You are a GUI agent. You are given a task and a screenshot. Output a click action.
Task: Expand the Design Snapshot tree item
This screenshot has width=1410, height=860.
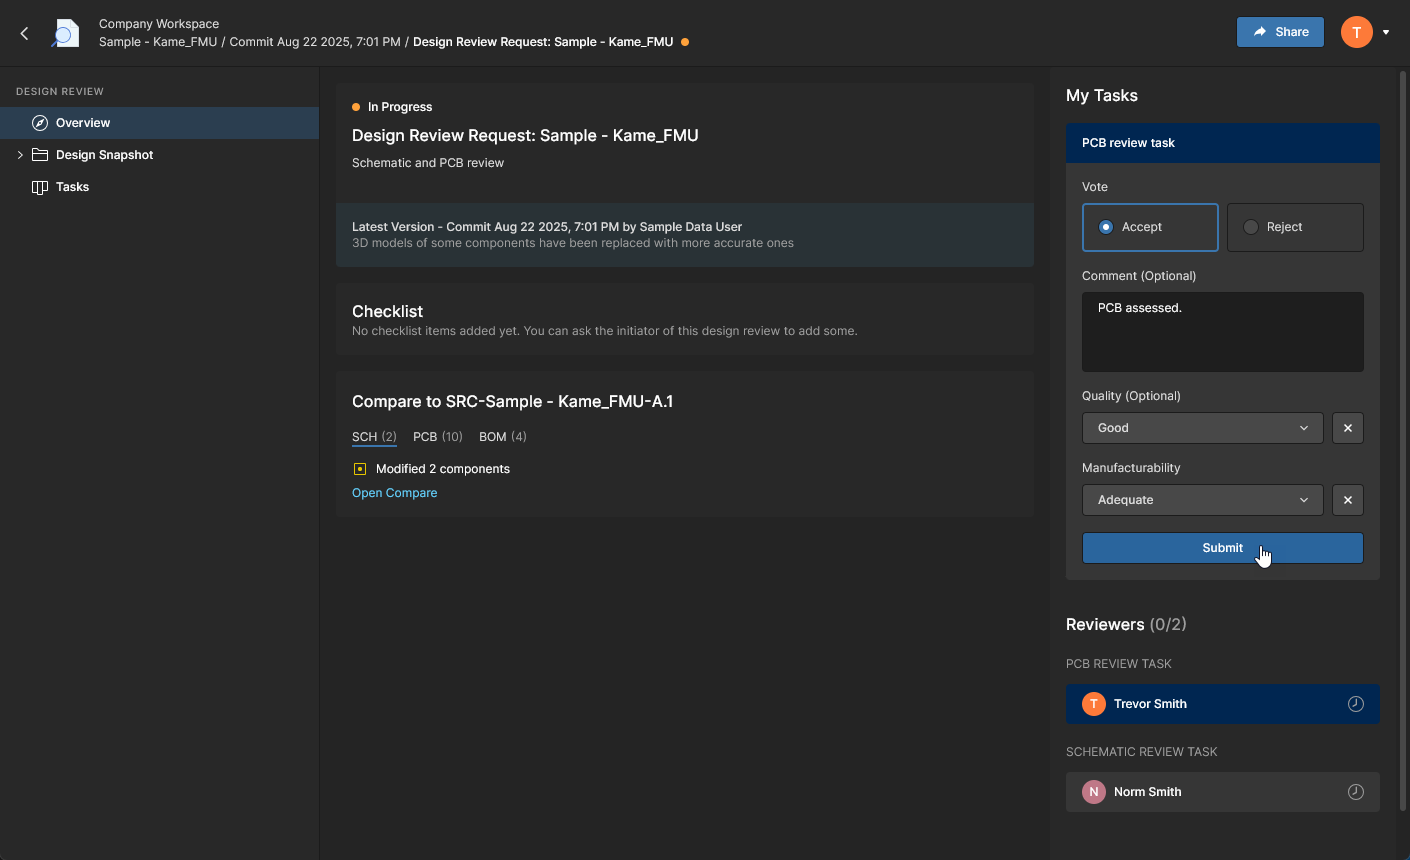click(x=20, y=155)
